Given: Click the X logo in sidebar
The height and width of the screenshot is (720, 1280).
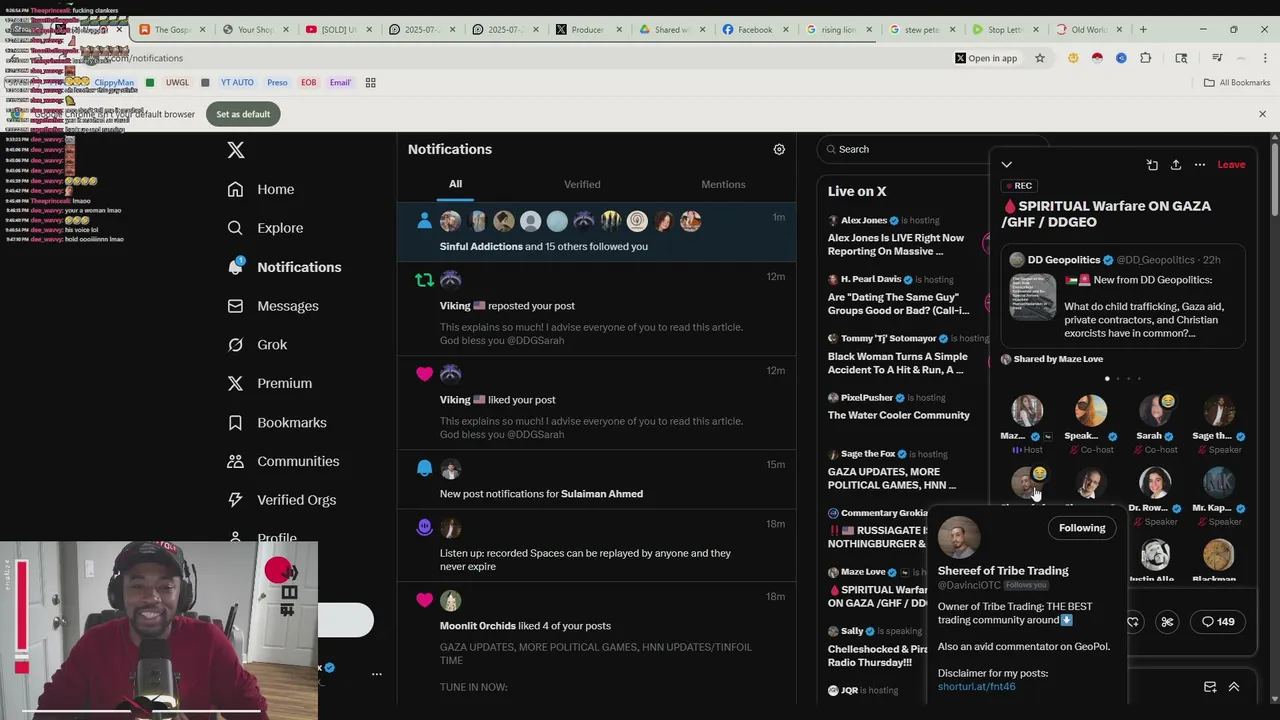Looking at the screenshot, I should pyautogui.click(x=236, y=150).
